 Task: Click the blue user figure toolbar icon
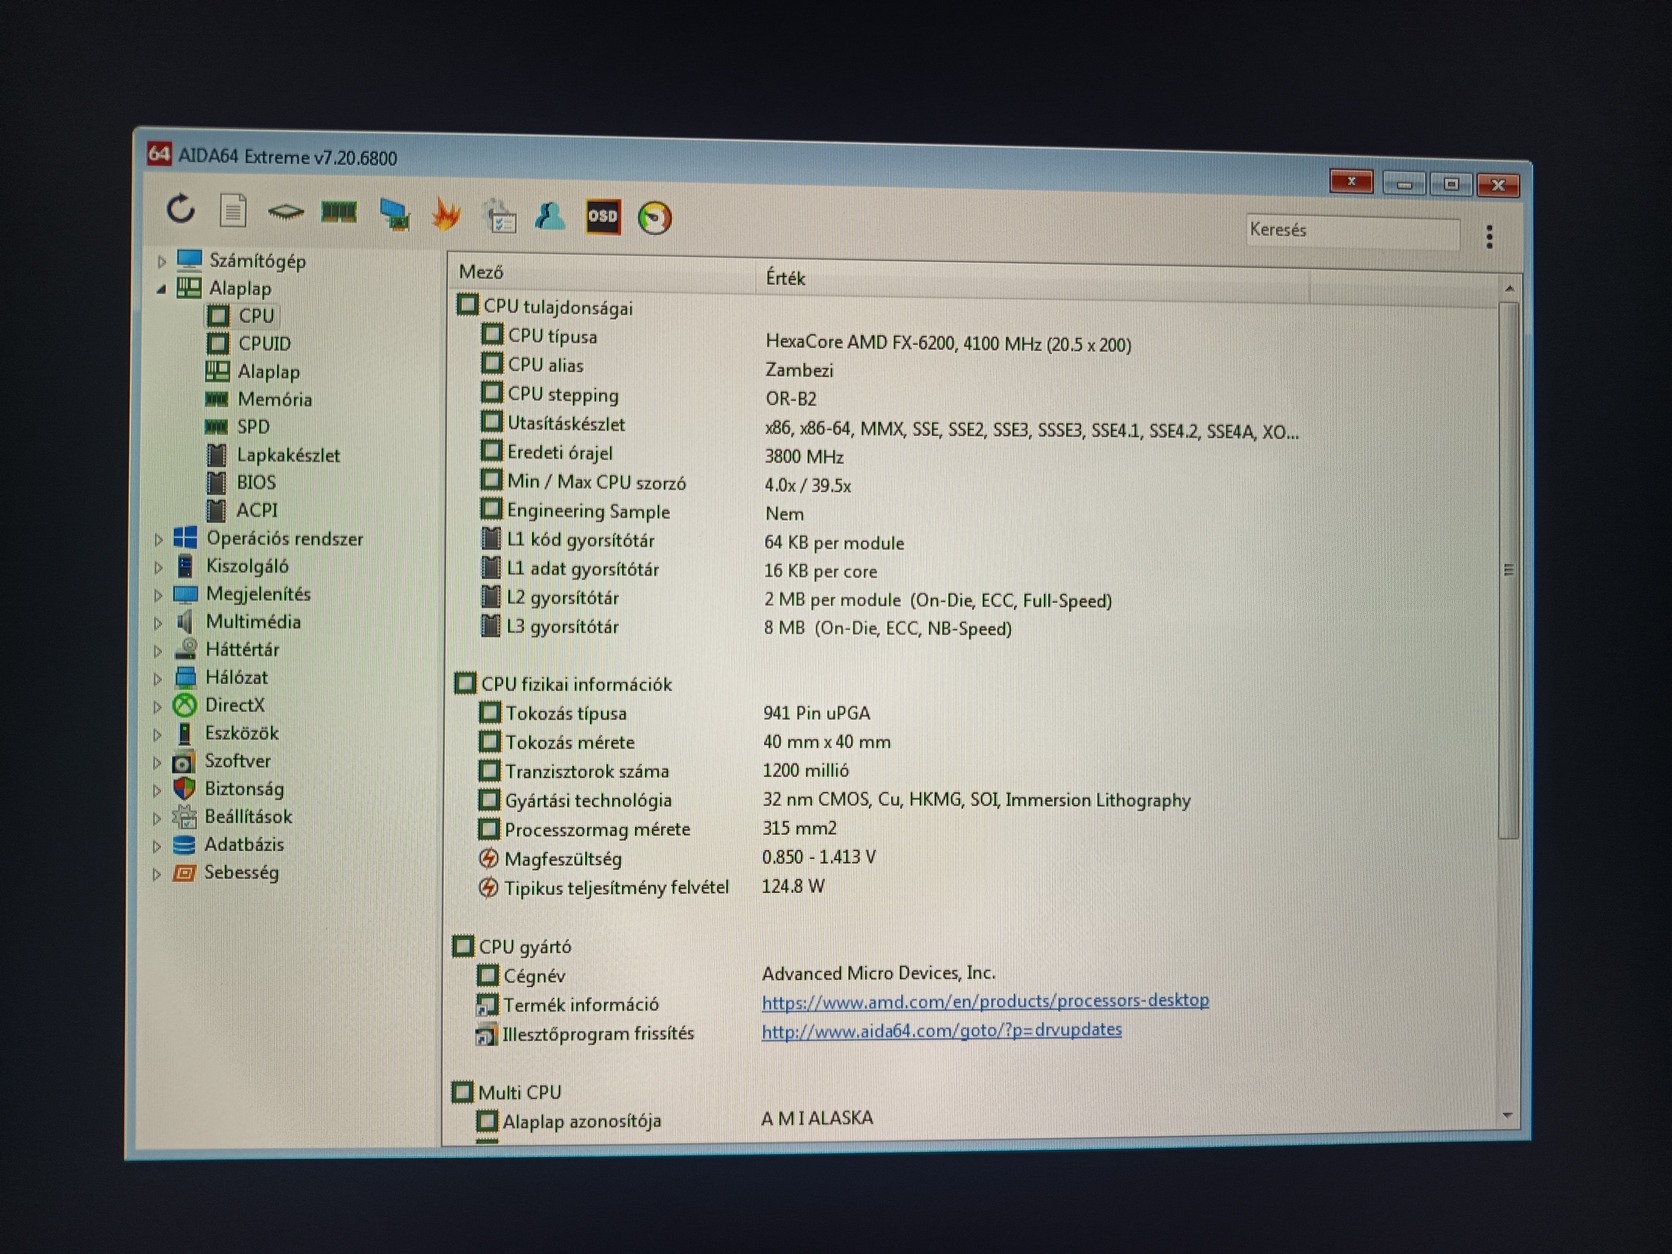coord(549,216)
